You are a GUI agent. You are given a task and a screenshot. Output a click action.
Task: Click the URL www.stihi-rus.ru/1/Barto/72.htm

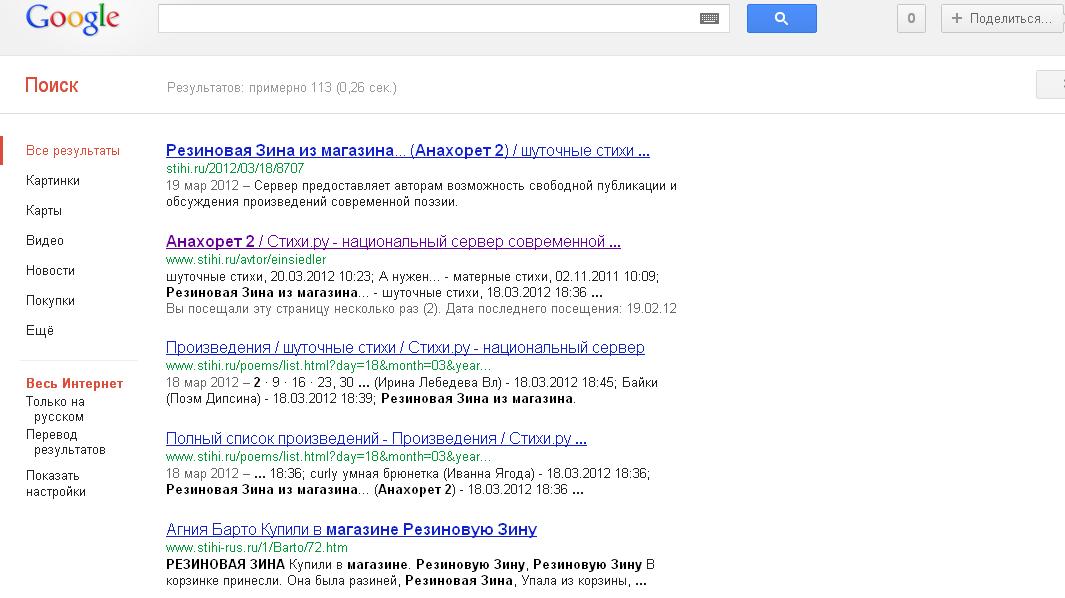click(x=257, y=548)
